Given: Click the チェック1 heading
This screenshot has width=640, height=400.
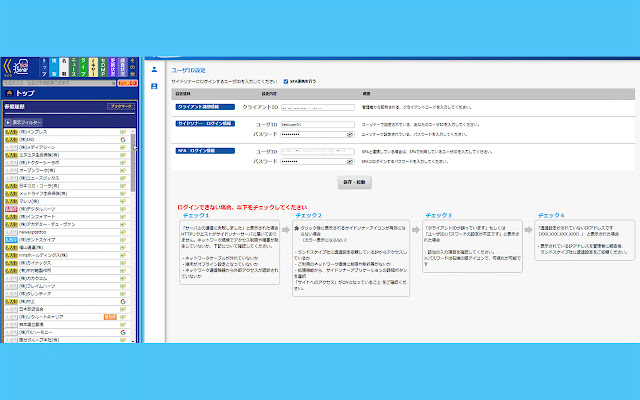Looking at the screenshot, I should pyautogui.click(x=196, y=216).
